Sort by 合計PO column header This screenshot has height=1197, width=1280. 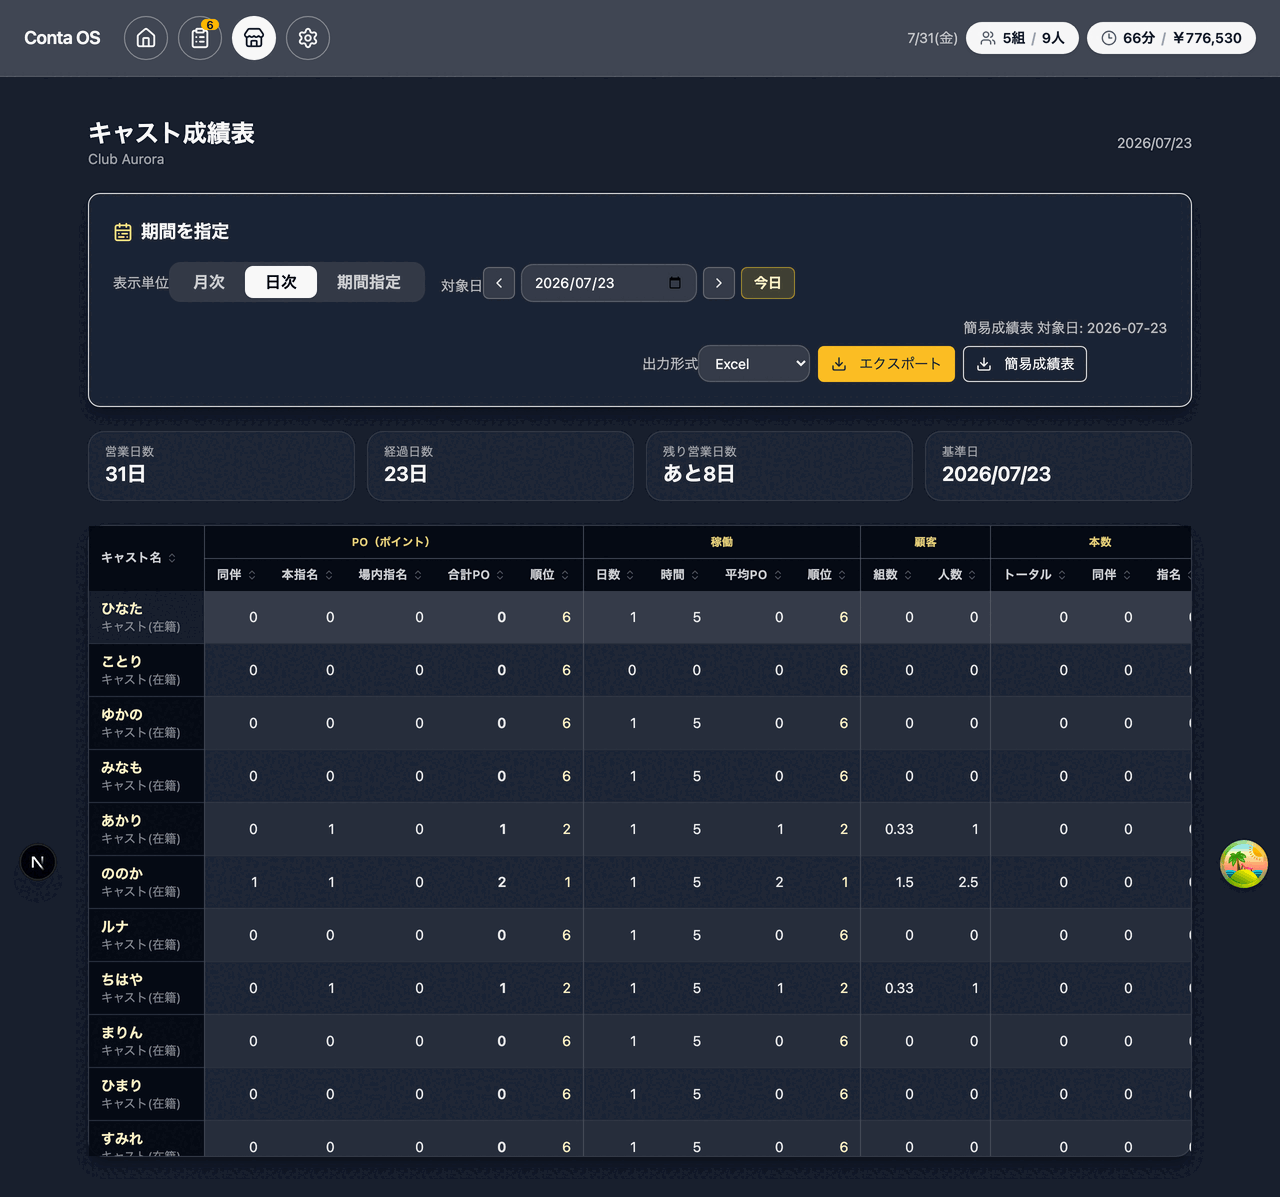tap(476, 575)
